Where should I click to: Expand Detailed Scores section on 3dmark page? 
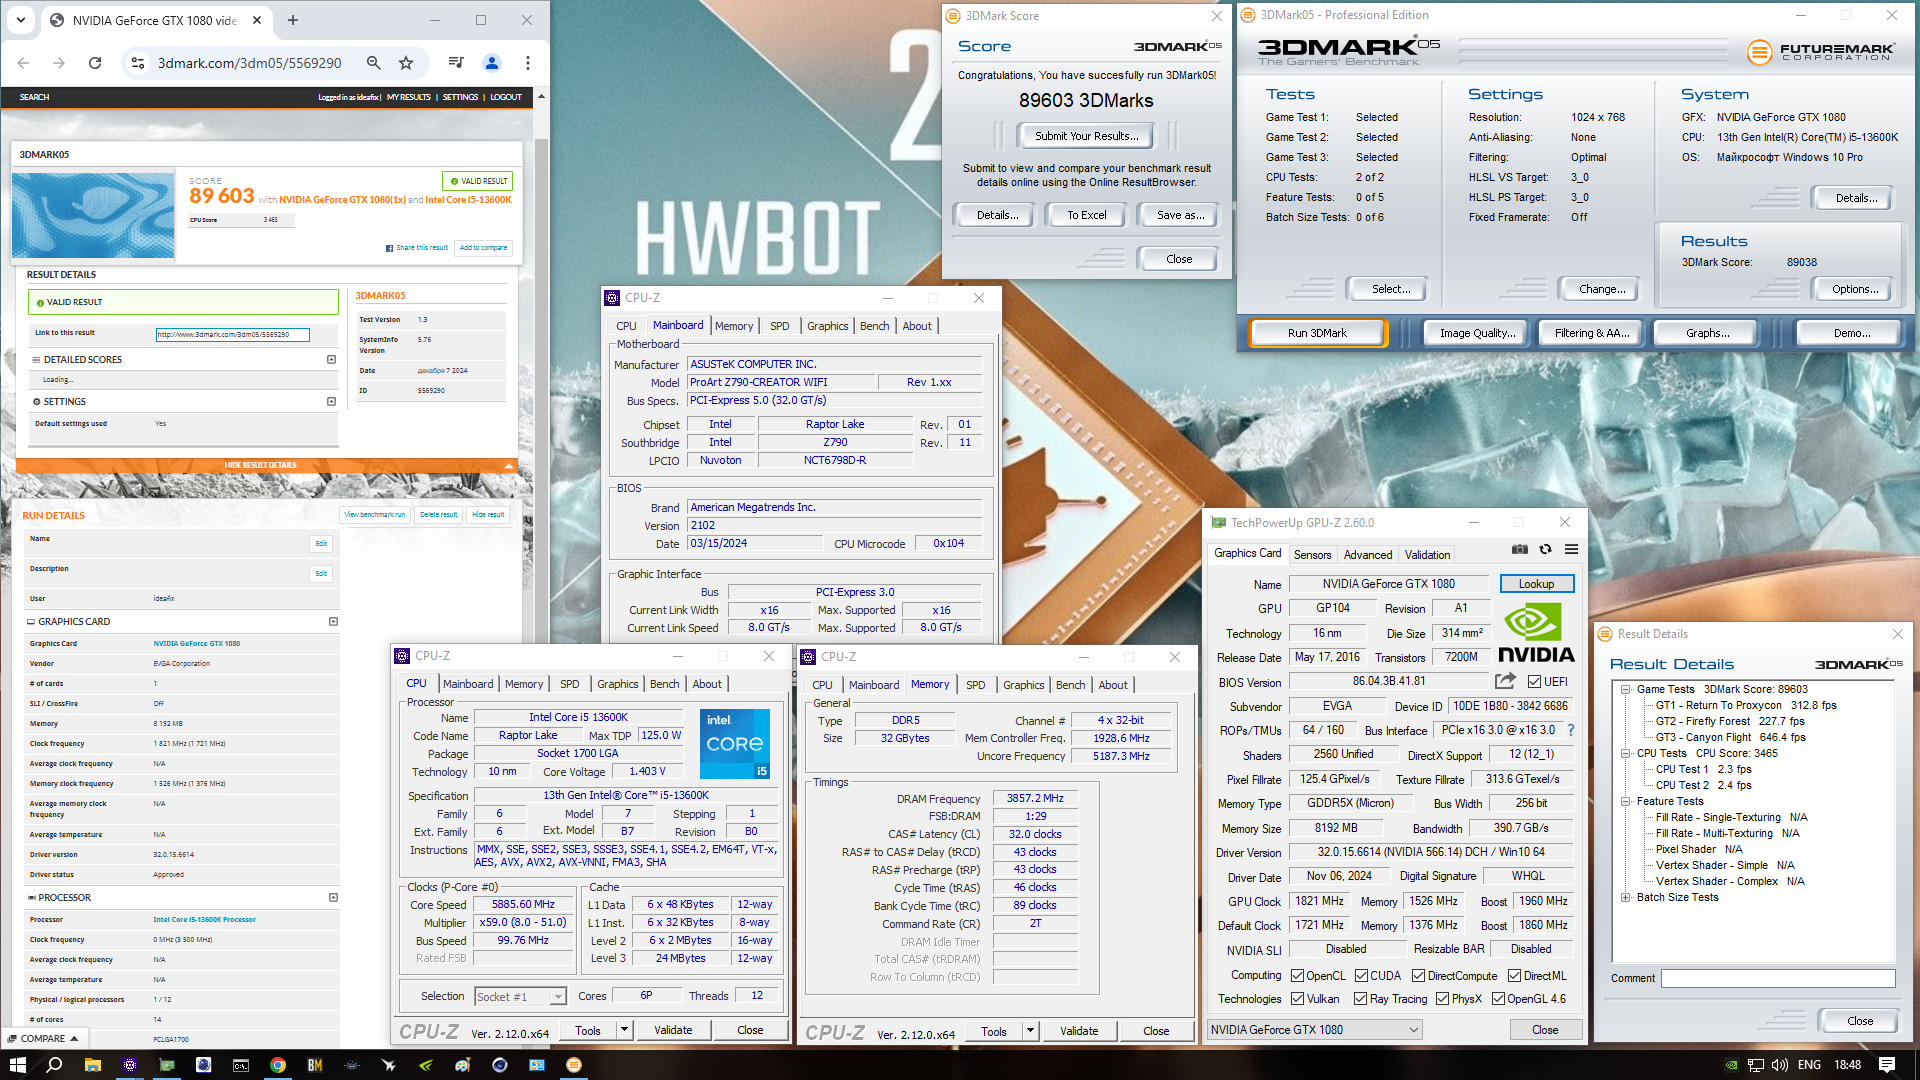[331, 360]
